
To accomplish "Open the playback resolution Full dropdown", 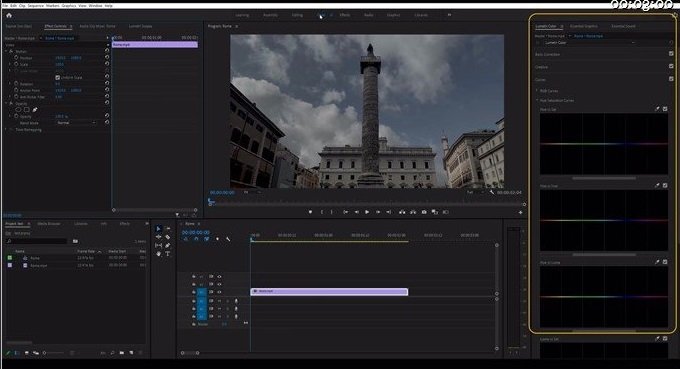I will (x=475, y=192).
